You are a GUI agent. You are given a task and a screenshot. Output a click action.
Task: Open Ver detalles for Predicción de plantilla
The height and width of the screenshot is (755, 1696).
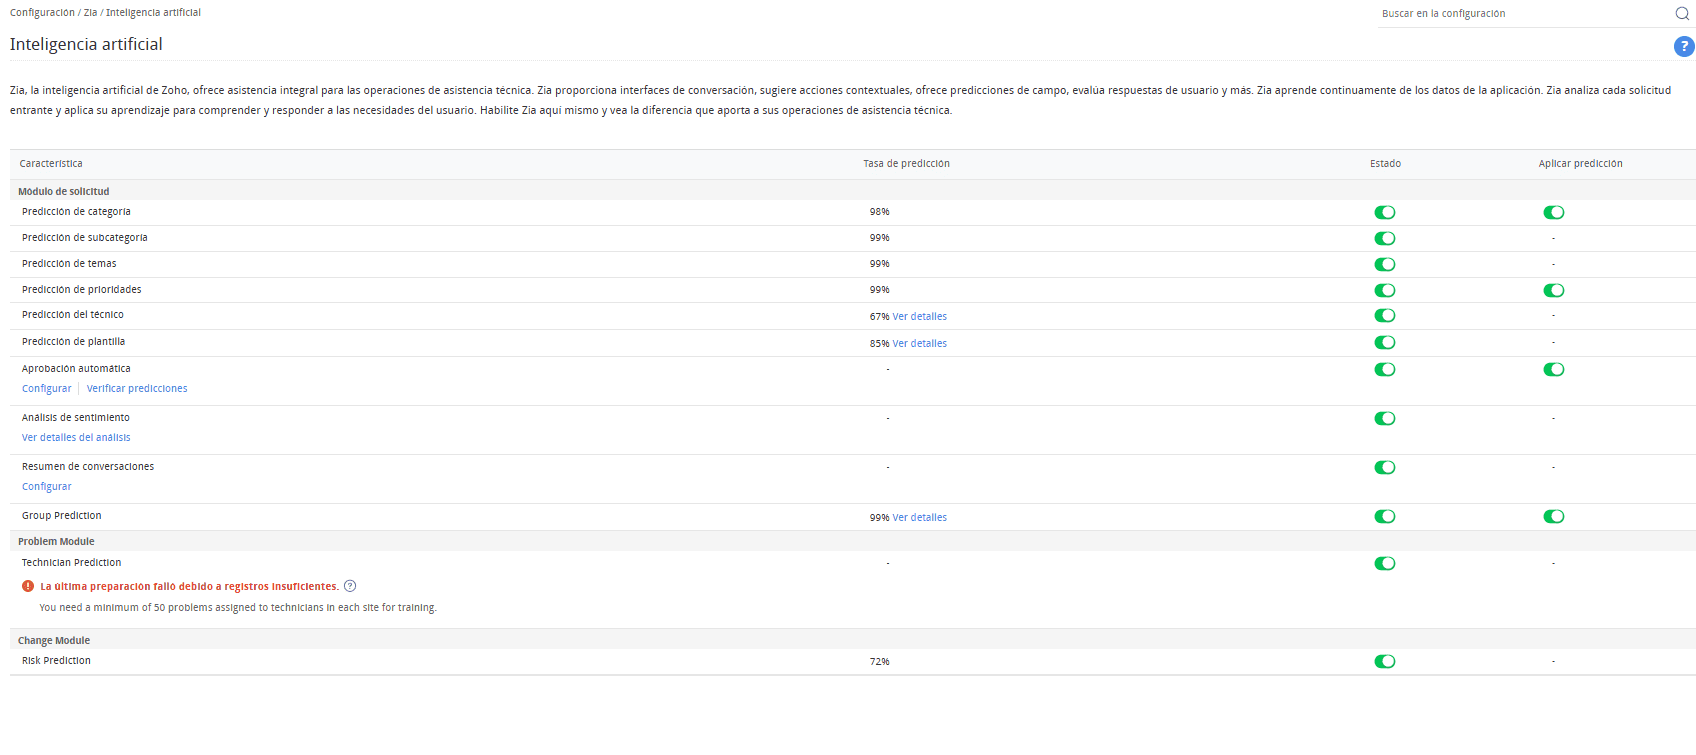click(919, 344)
